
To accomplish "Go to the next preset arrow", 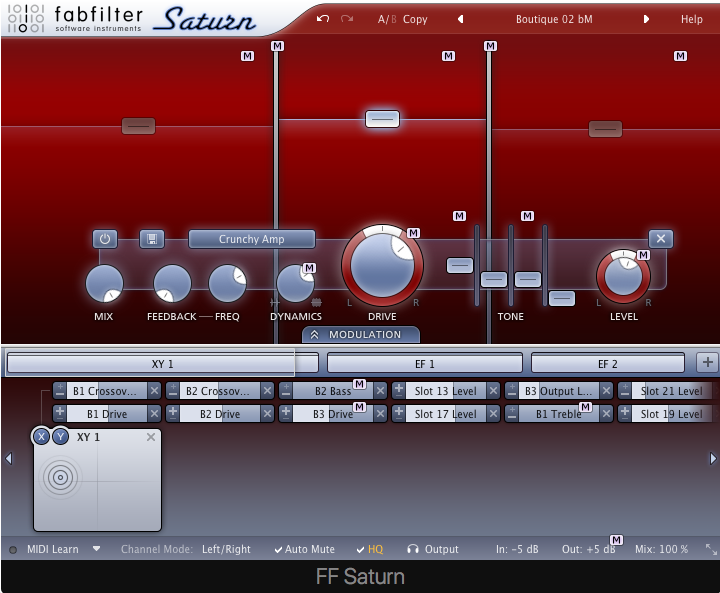I will pos(647,19).
